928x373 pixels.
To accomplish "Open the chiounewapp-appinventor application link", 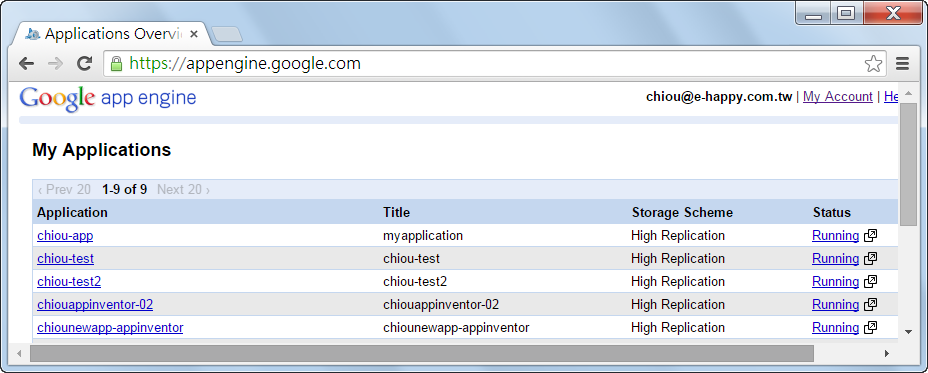I will click(x=110, y=328).
